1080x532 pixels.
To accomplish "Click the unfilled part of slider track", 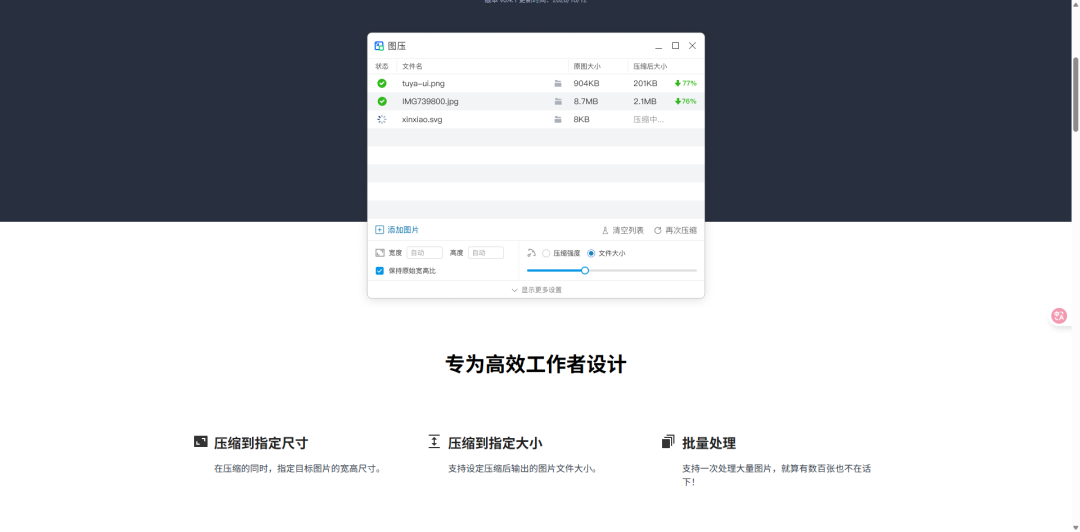I will pyautogui.click(x=643, y=270).
